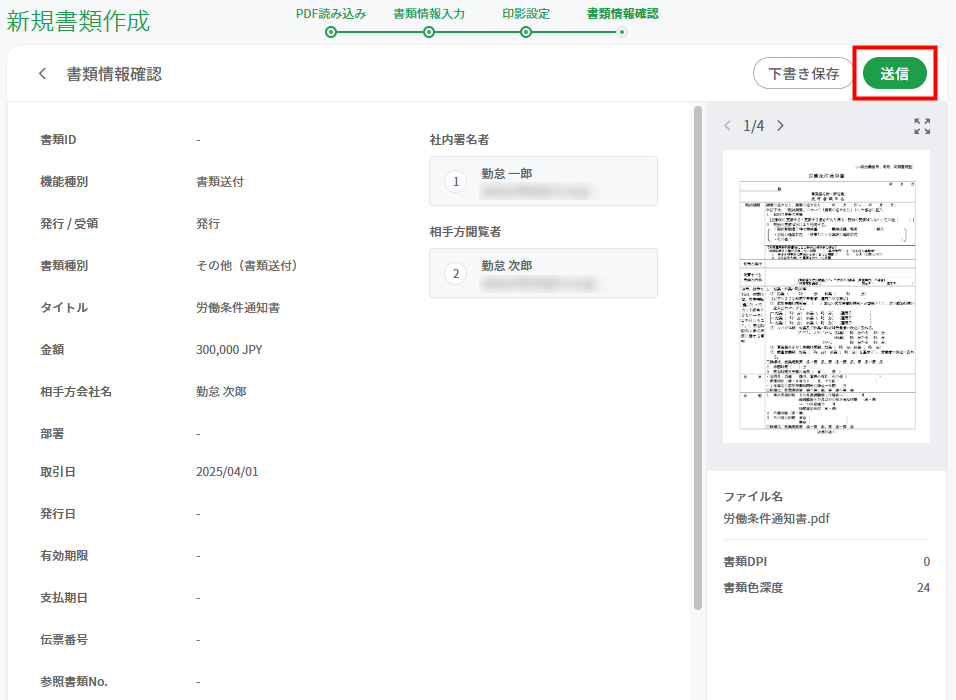The width and height of the screenshot is (956, 700).
Task: Click the number 1 signer badge
Action: pos(456,182)
